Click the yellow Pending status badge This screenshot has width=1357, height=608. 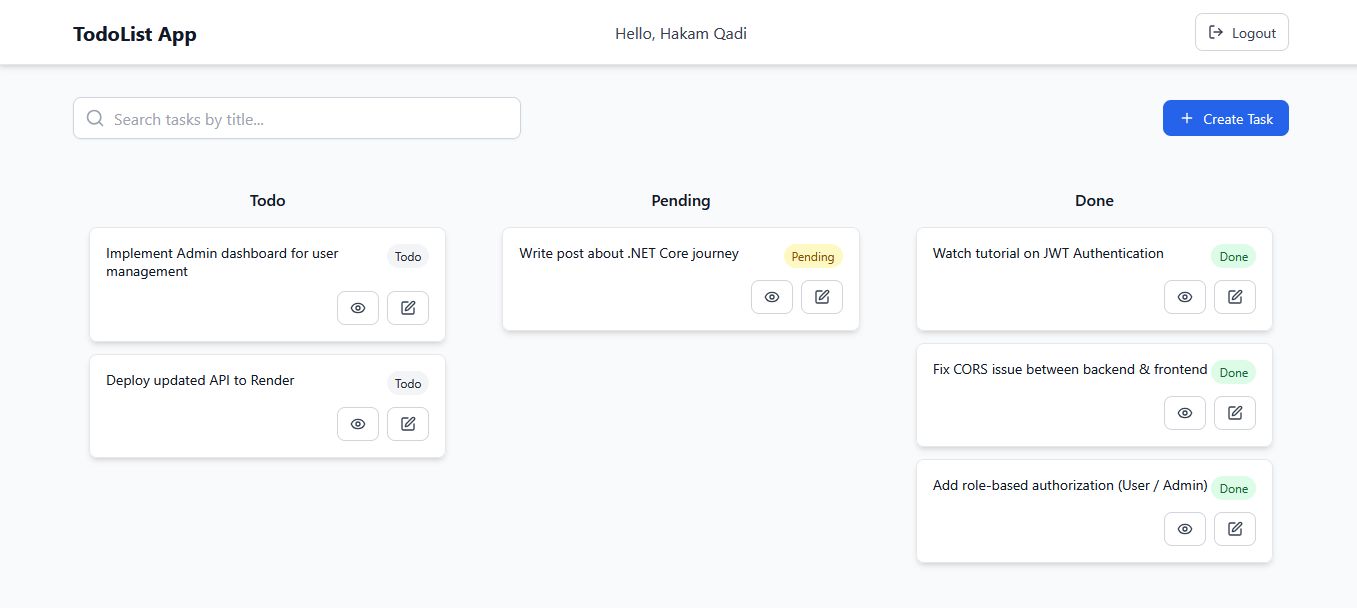813,257
